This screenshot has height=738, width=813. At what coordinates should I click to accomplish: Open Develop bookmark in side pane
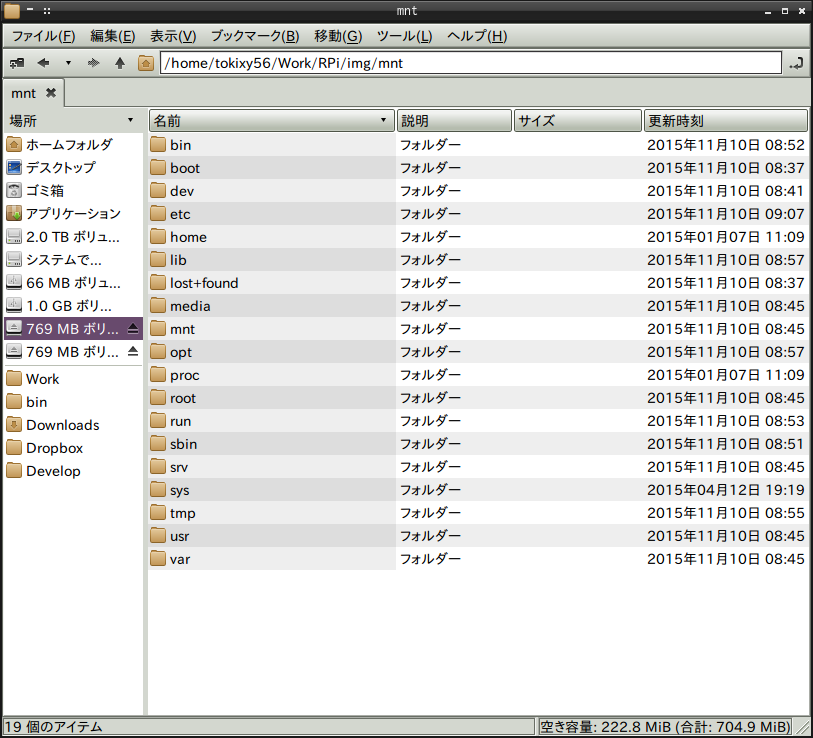[x=73, y=471]
